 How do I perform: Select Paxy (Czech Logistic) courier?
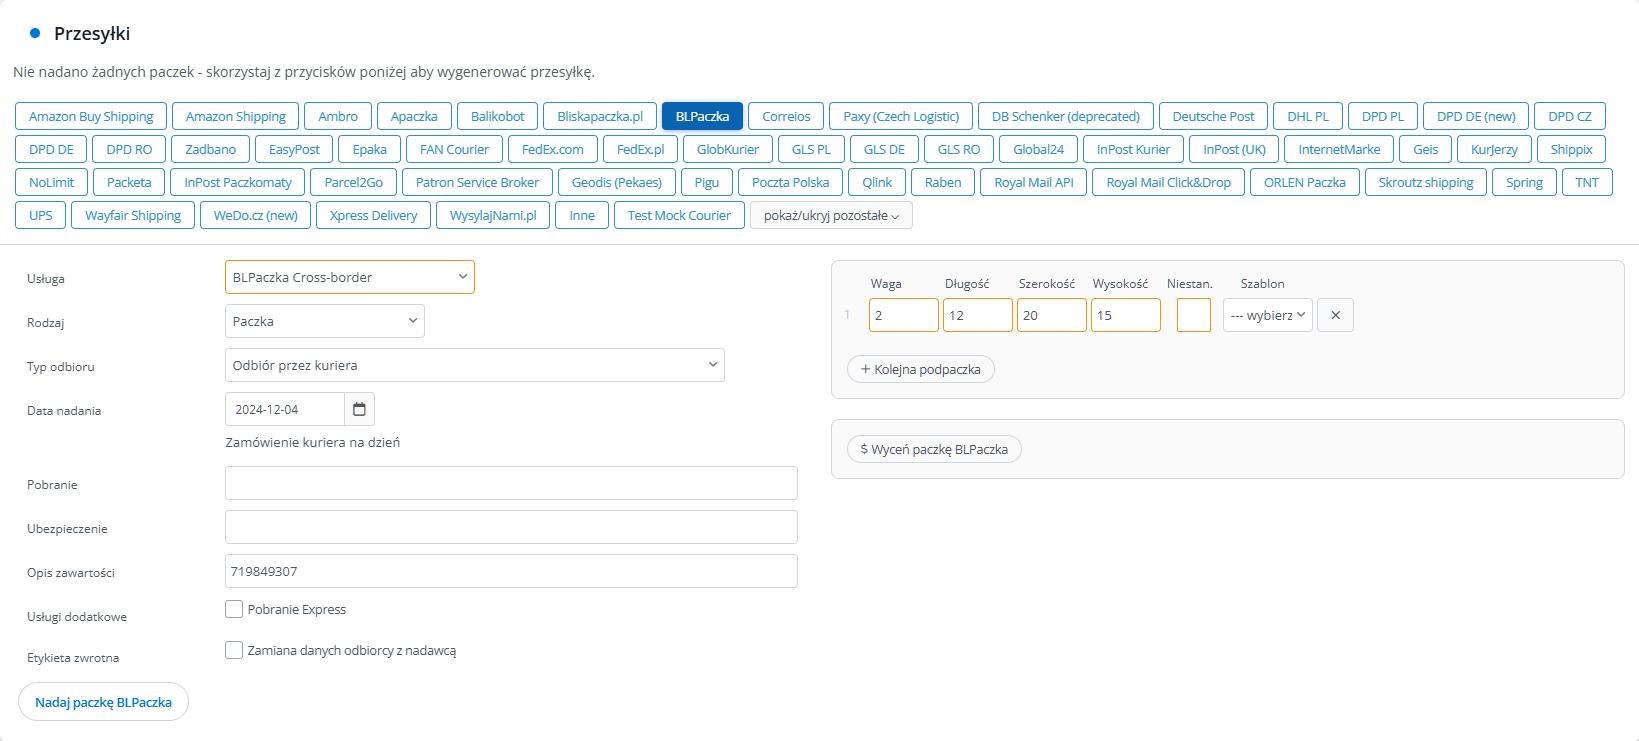coord(901,116)
